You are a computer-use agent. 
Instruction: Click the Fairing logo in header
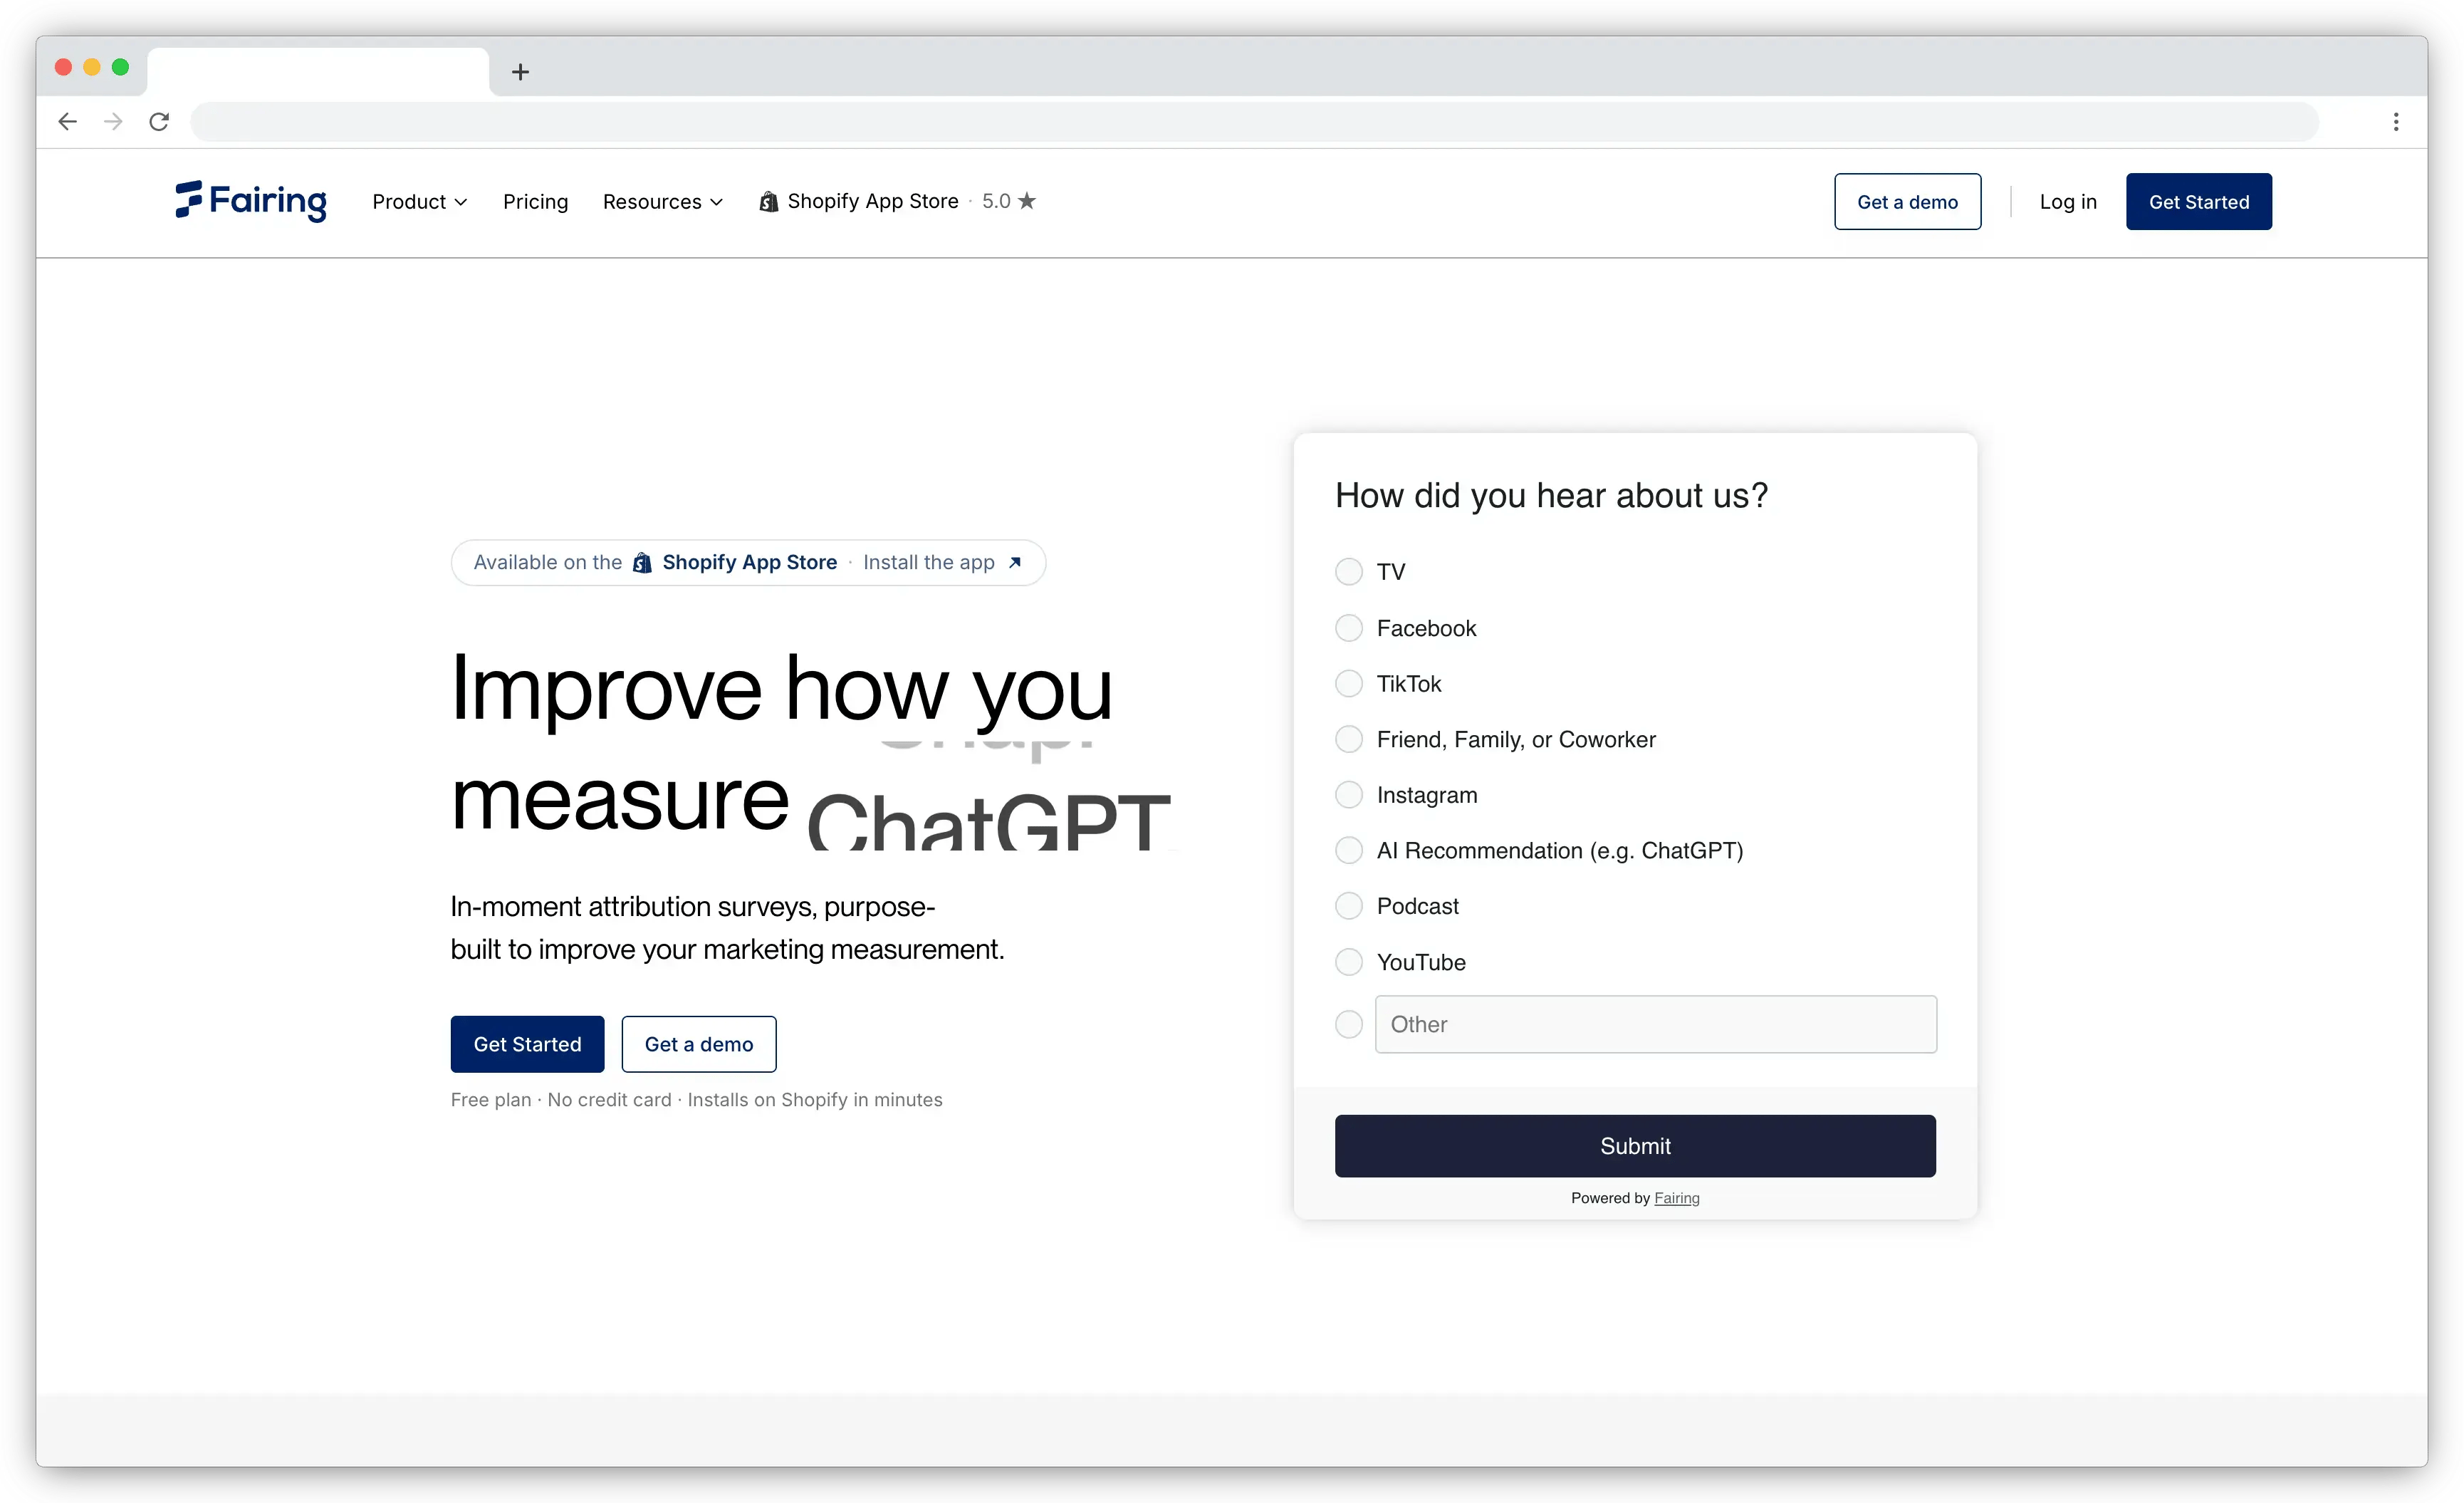tap(250, 201)
